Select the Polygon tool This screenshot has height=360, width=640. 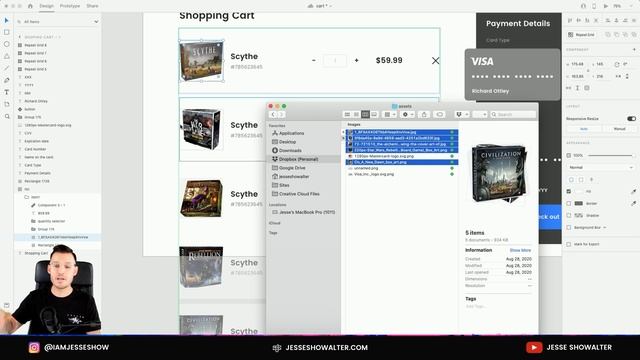7,56
